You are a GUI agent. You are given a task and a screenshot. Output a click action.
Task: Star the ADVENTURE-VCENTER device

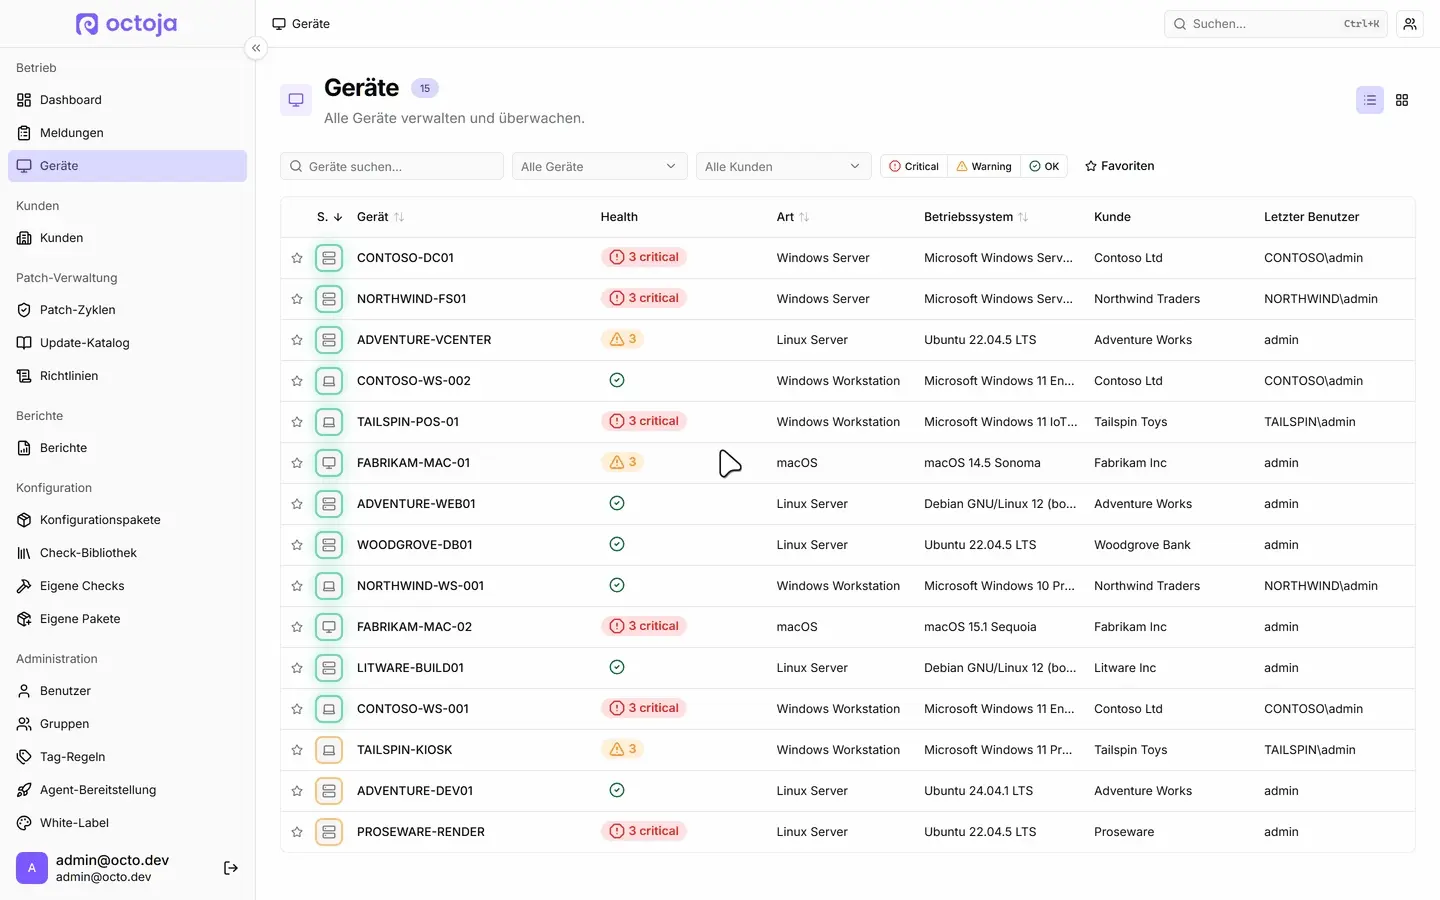(x=297, y=340)
